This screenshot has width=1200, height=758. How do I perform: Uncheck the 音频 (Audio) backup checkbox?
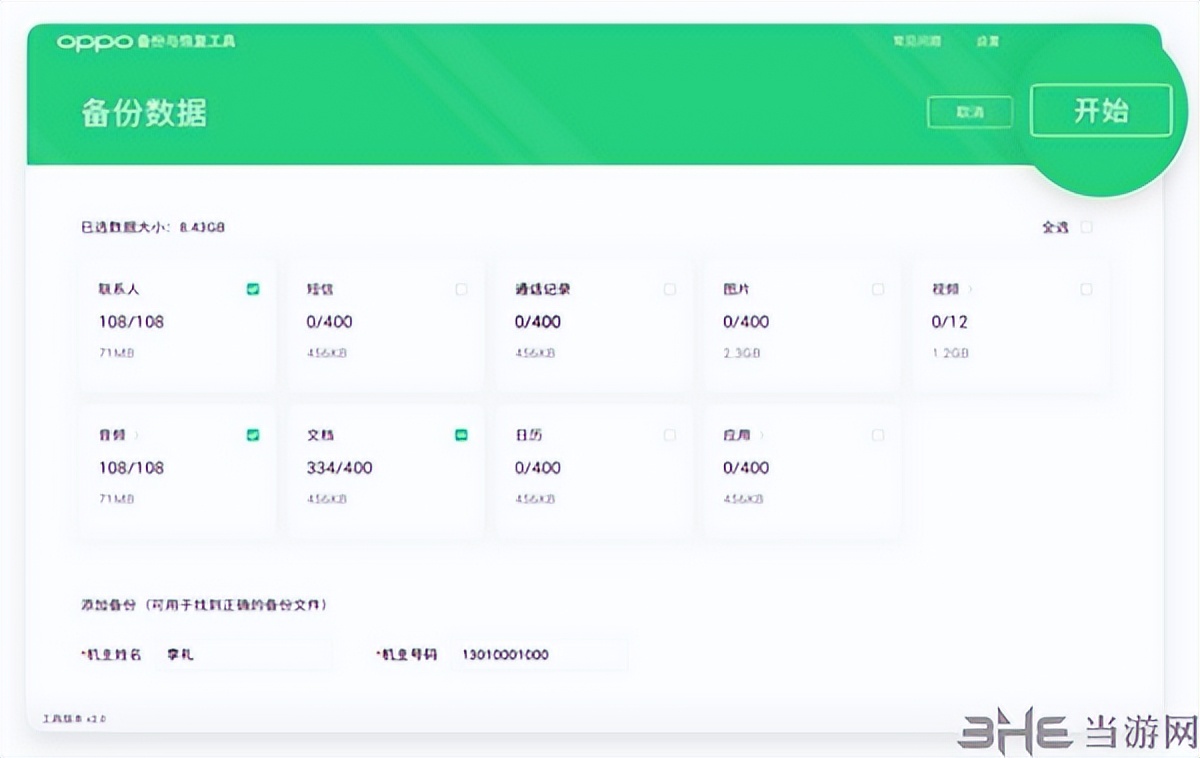click(253, 434)
